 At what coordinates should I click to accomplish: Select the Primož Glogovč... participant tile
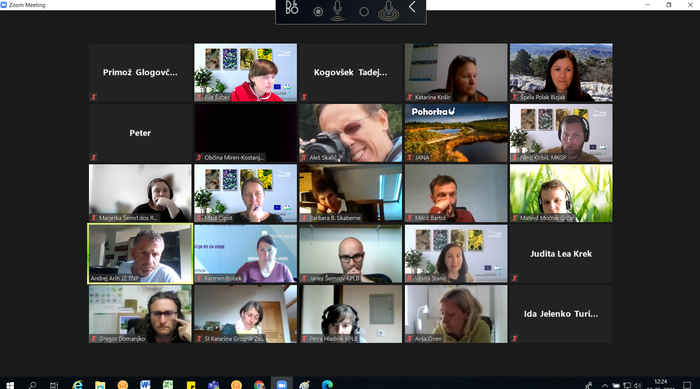pos(140,72)
